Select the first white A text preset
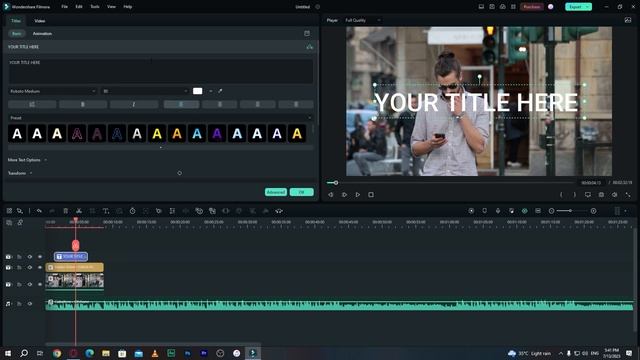The image size is (640, 360). (17, 133)
